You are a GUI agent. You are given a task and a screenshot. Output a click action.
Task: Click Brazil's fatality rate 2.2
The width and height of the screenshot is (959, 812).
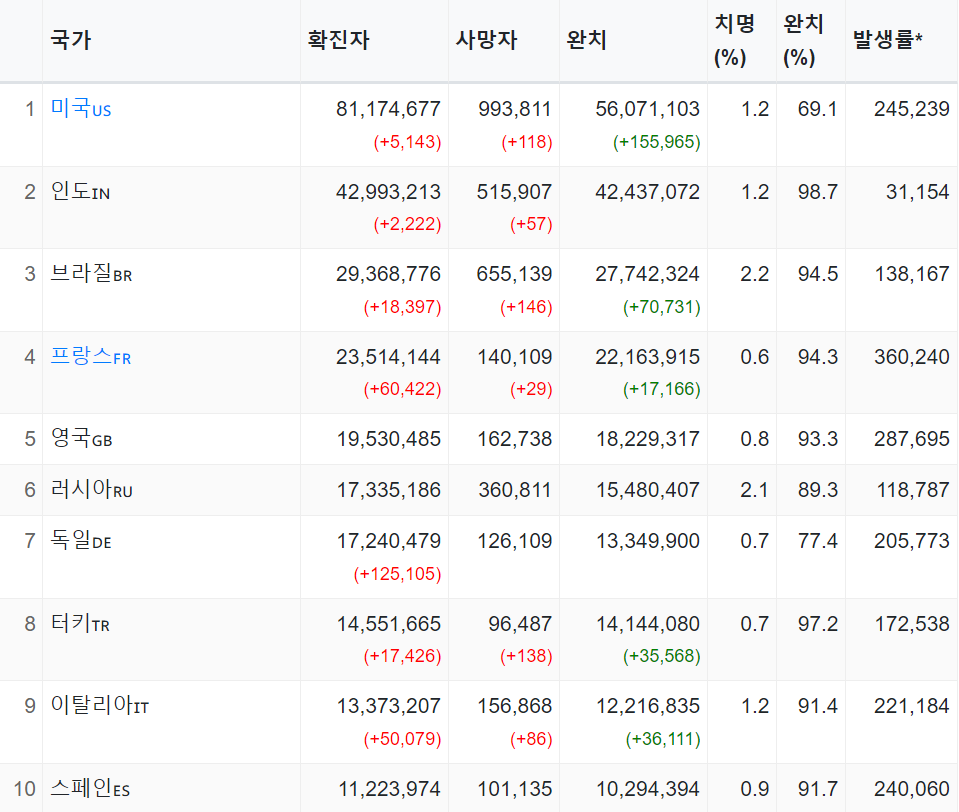click(x=755, y=274)
